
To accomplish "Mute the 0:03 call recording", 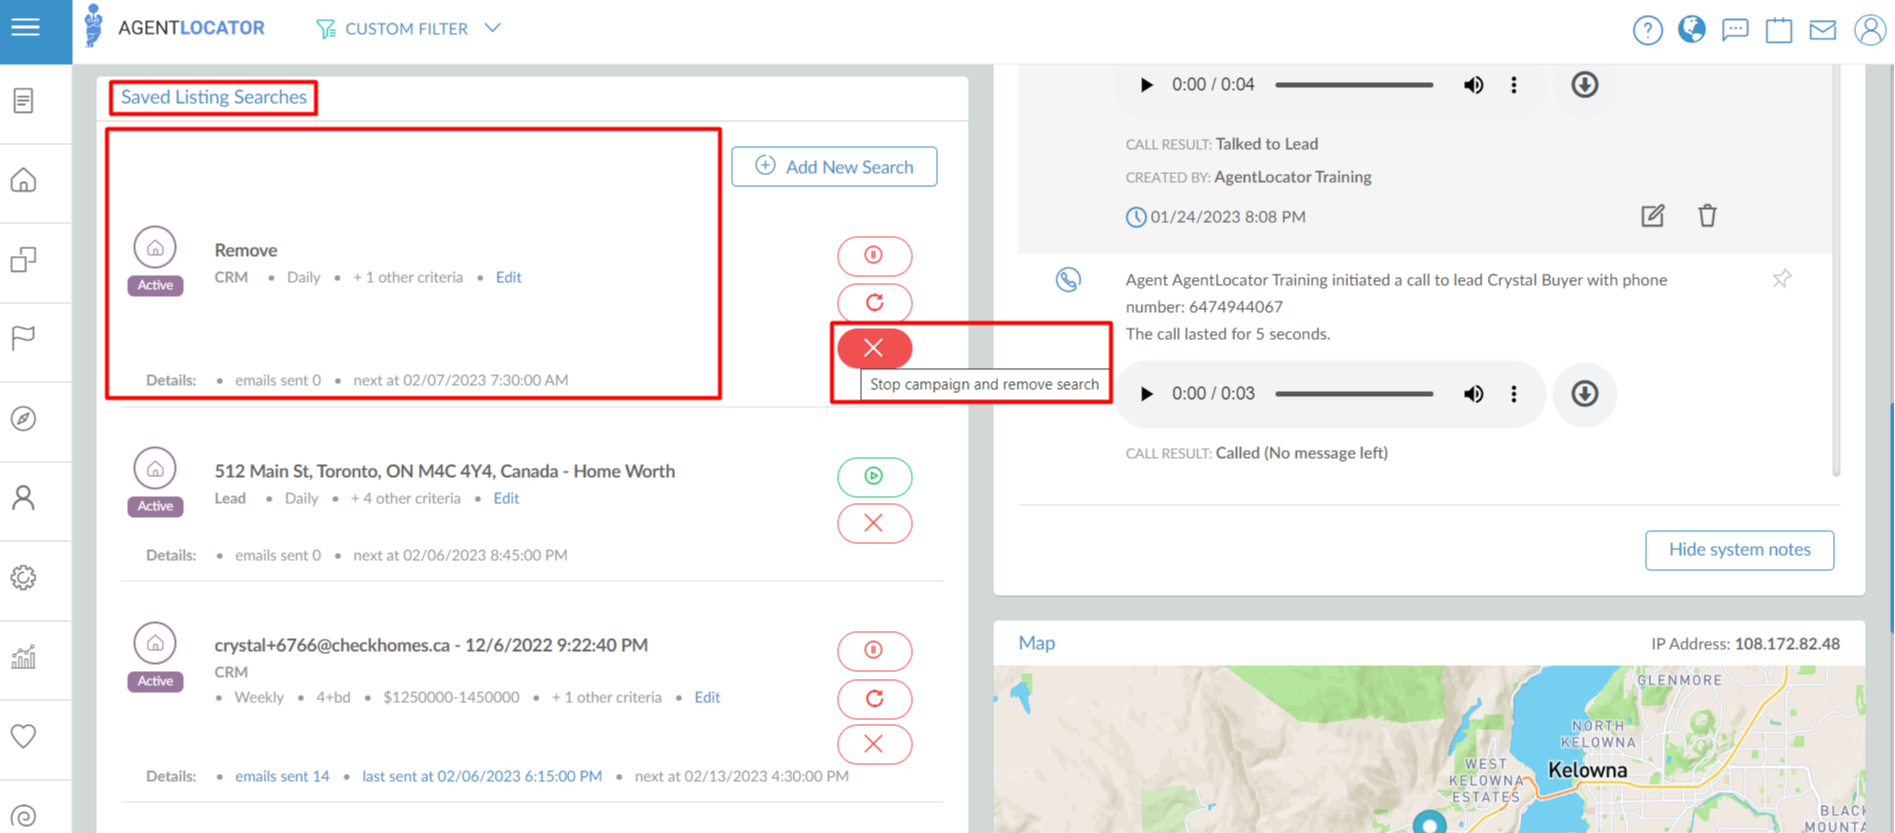I will [1473, 394].
